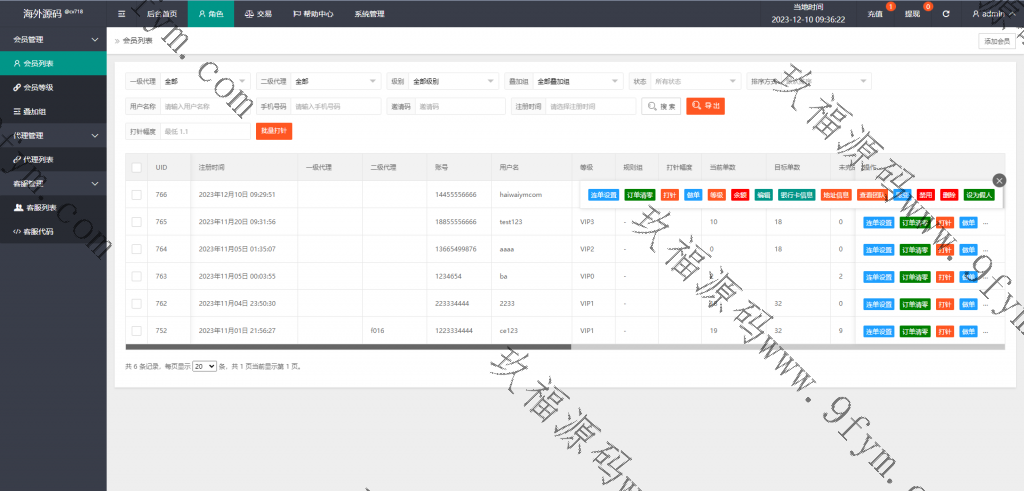Screen dimensions: 1024x491
Task: Check the row checkbox for UID 752
Action: (x=136, y=330)
